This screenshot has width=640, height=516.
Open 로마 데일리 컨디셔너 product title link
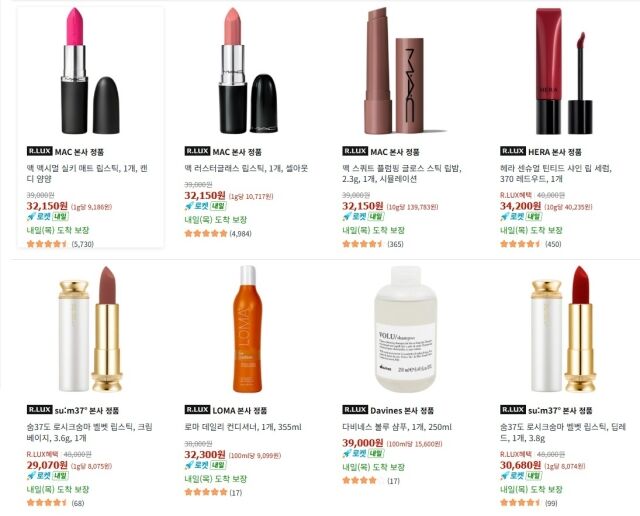[243, 427]
